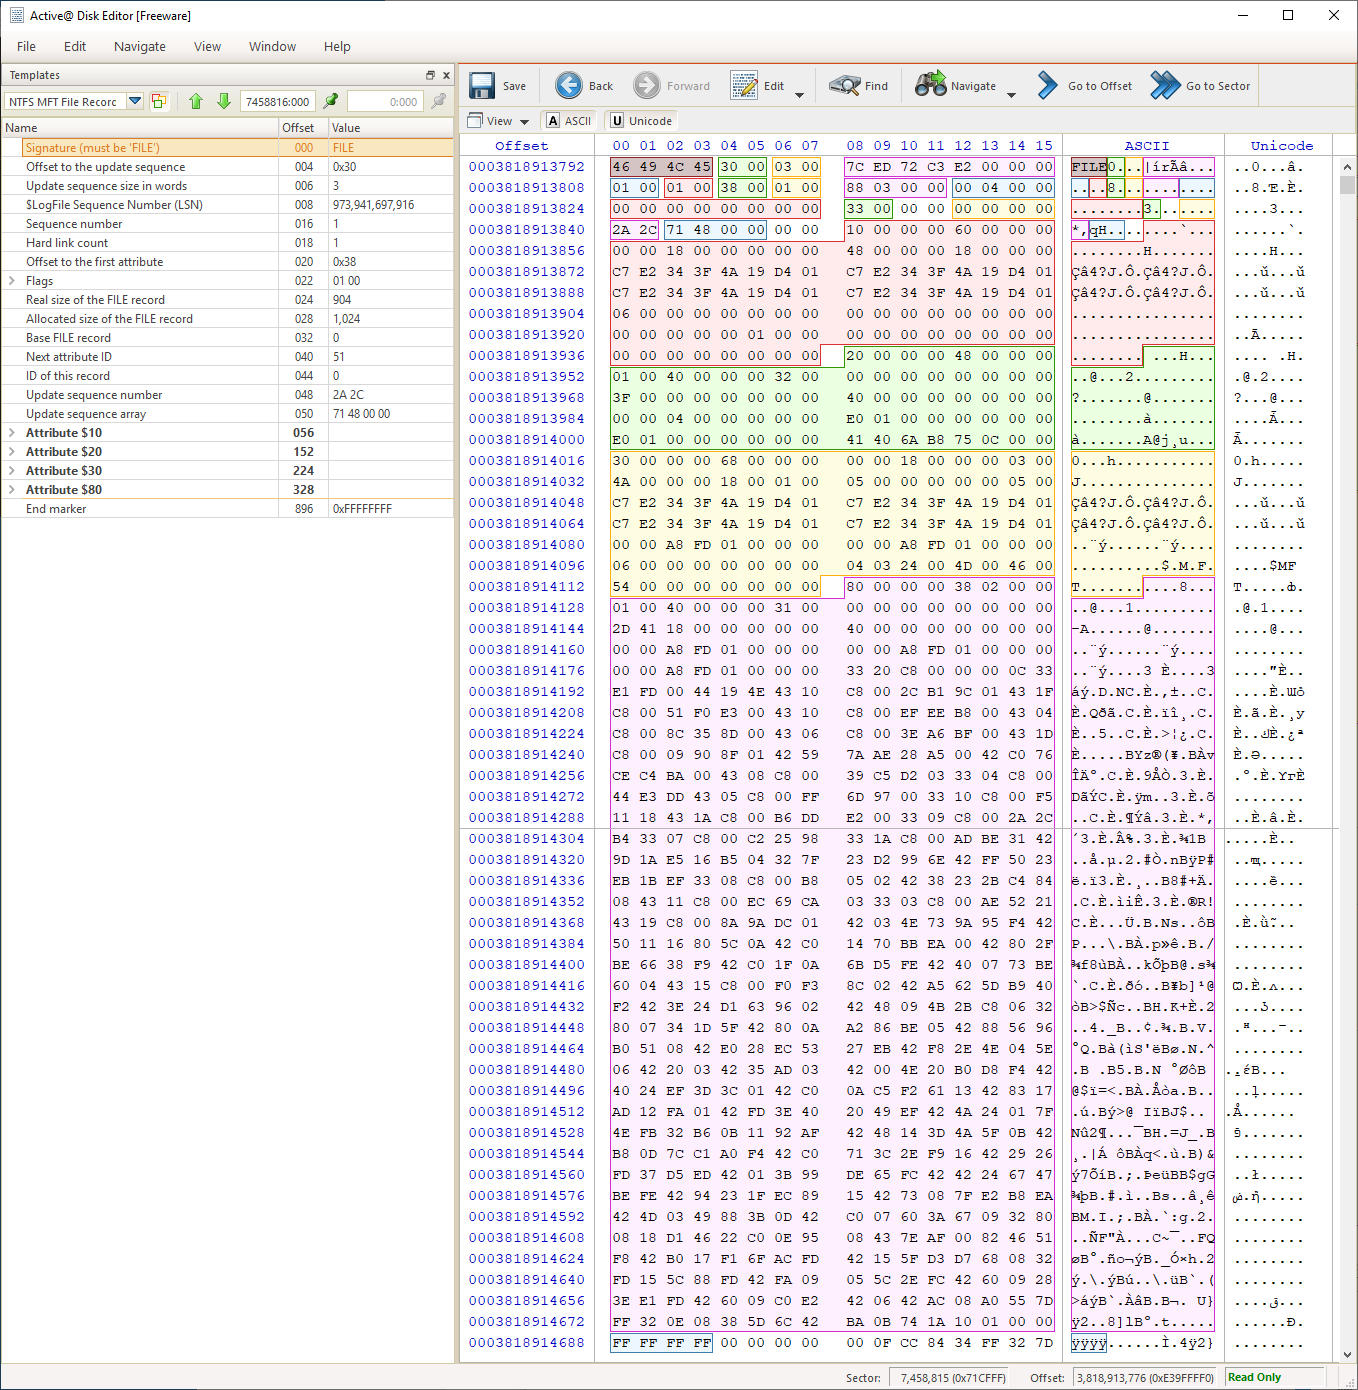Close the Templates panel
Image resolution: width=1358 pixels, height=1390 pixels.
pyautogui.click(x=446, y=75)
